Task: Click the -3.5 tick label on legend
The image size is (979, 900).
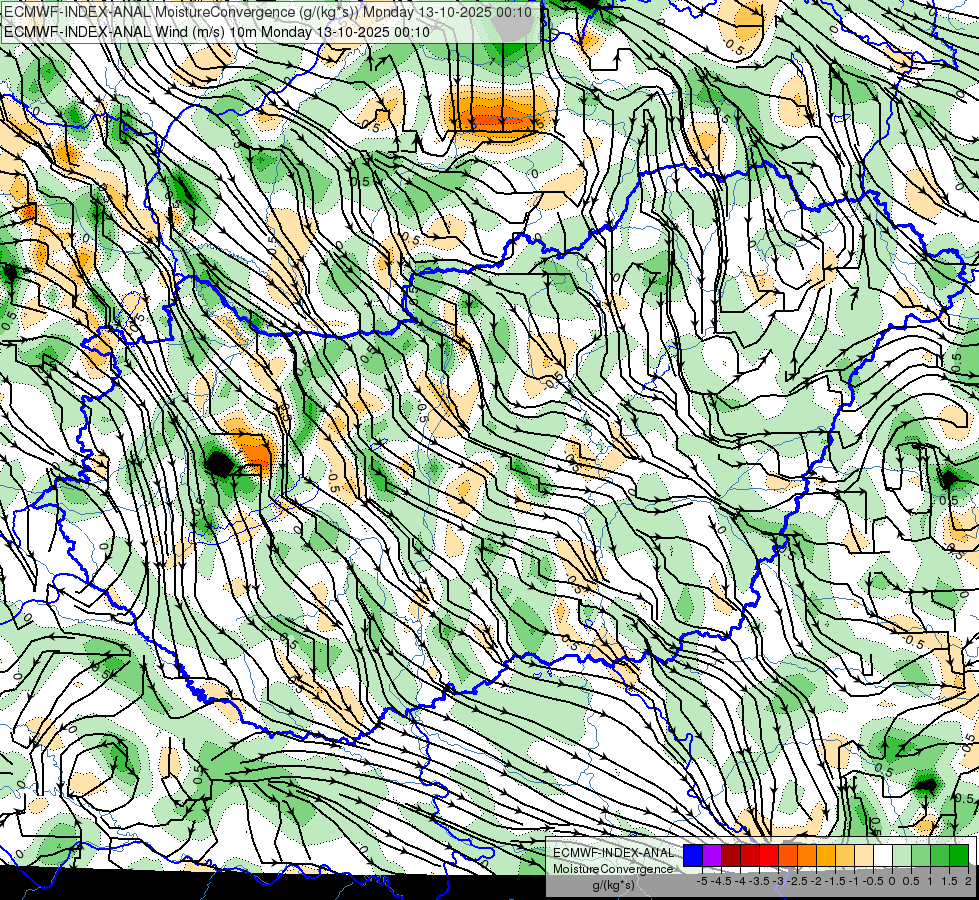Action: pyautogui.click(x=759, y=881)
